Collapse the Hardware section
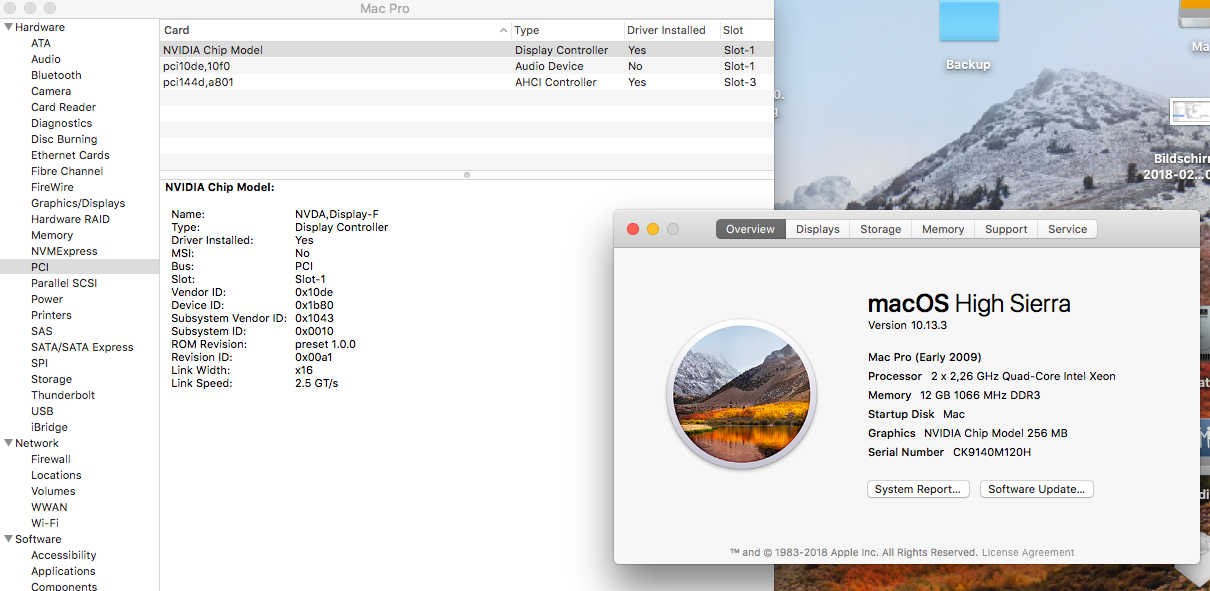The image size is (1210, 591). (8, 27)
